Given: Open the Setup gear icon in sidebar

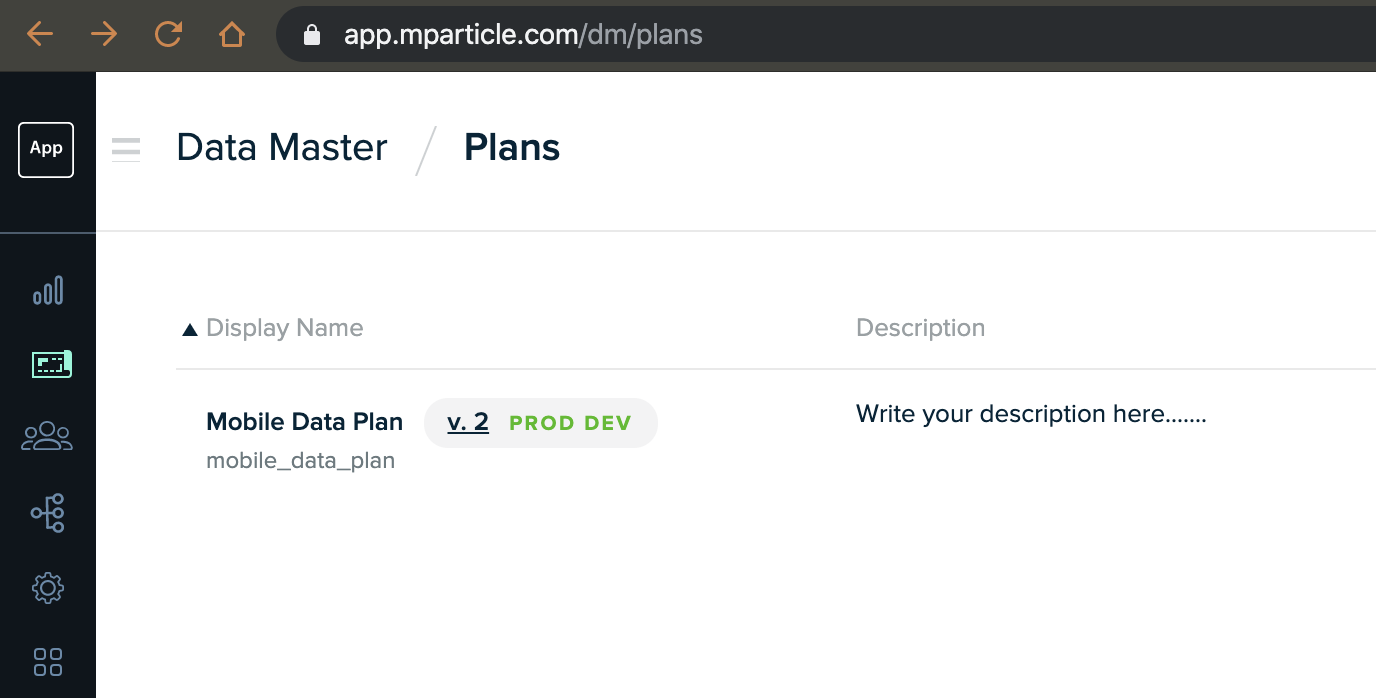Looking at the screenshot, I should pos(48,588).
